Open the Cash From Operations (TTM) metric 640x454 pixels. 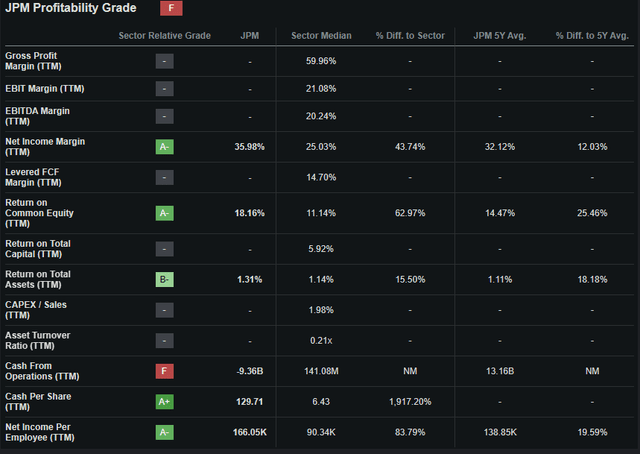pyautogui.click(x=42, y=371)
